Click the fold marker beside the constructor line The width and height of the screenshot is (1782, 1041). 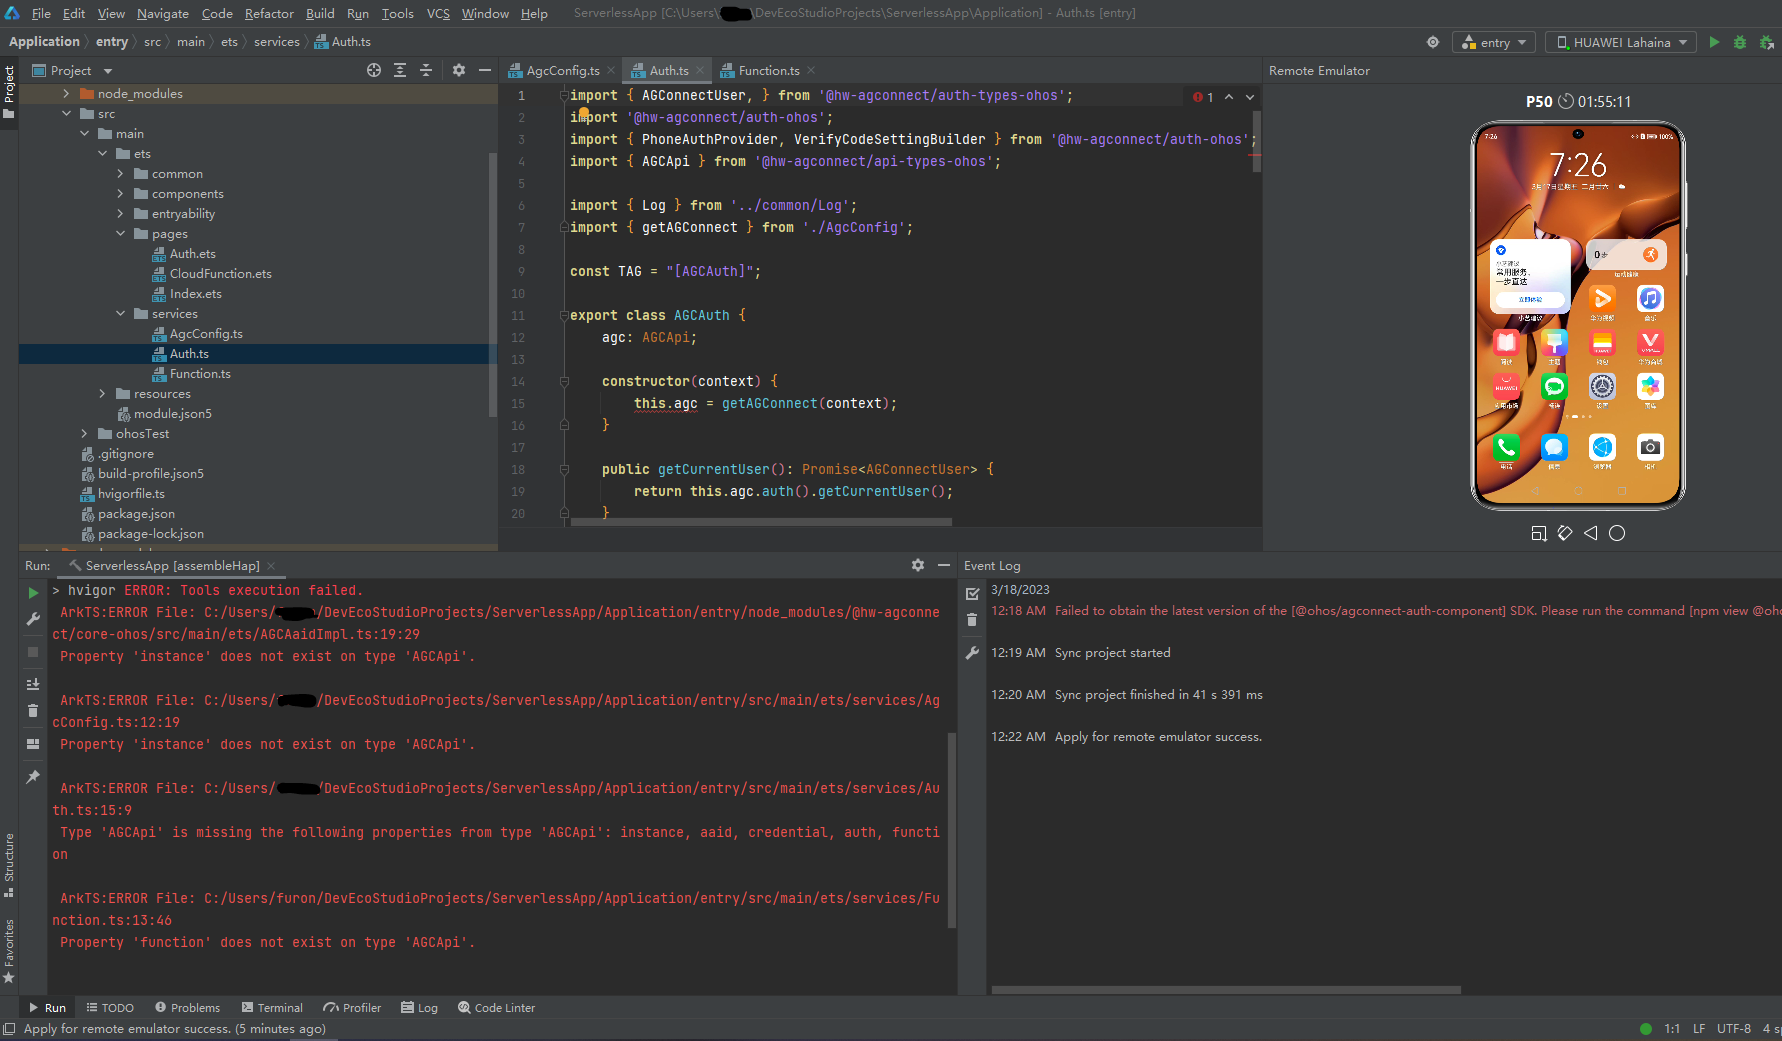click(564, 381)
